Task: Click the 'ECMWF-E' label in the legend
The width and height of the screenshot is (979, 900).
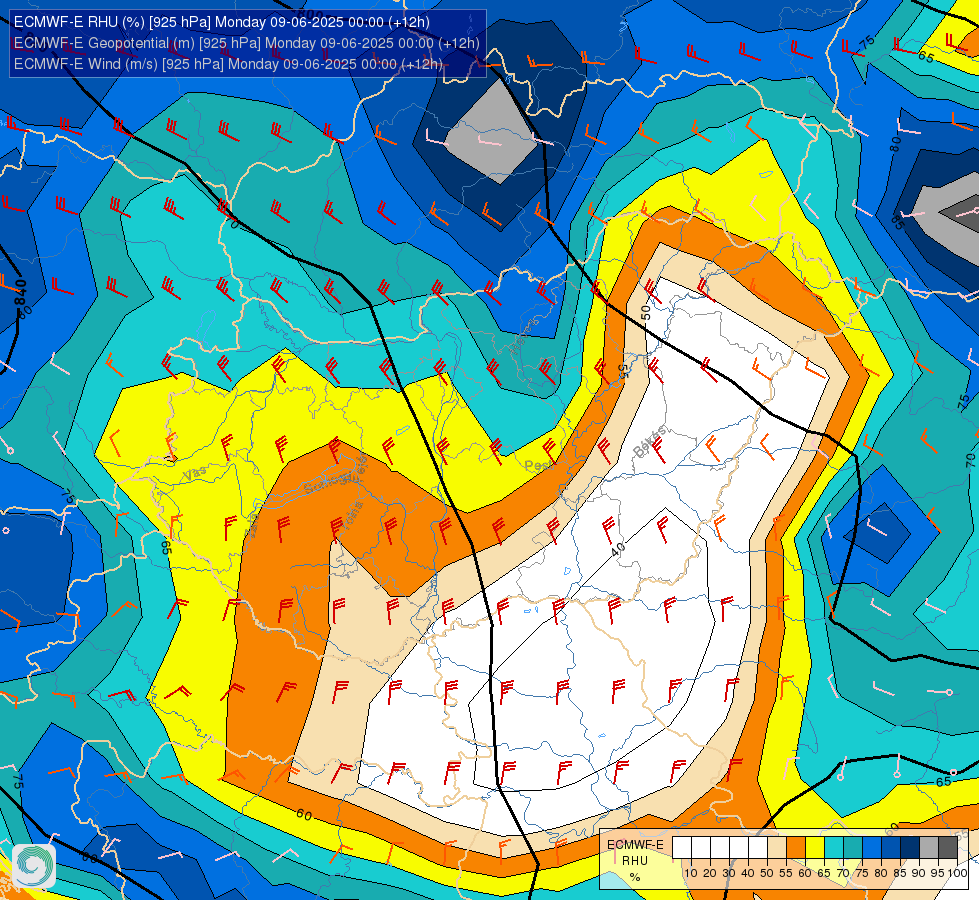Action: pyautogui.click(x=635, y=845)
